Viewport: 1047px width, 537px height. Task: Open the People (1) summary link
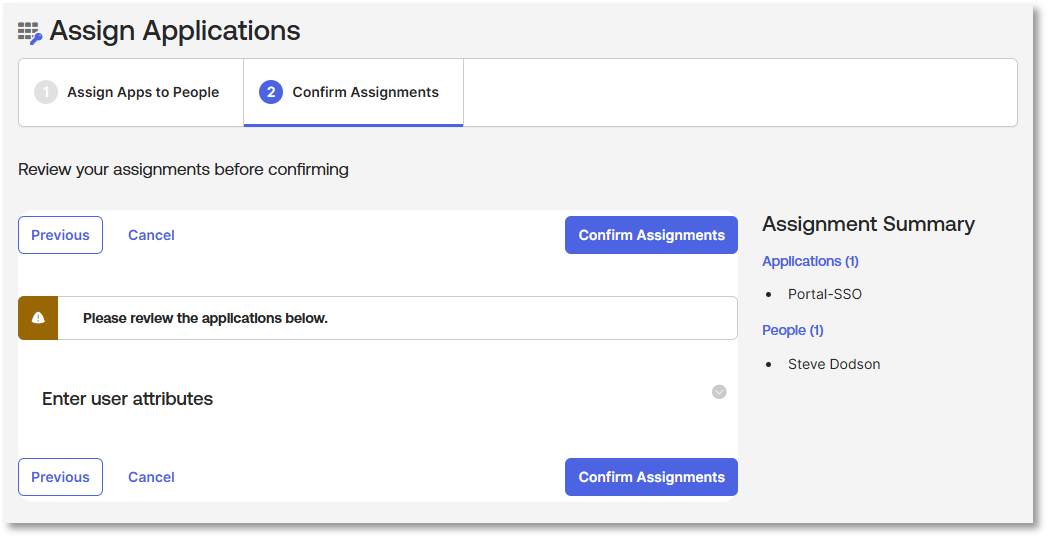coord(793,330)
